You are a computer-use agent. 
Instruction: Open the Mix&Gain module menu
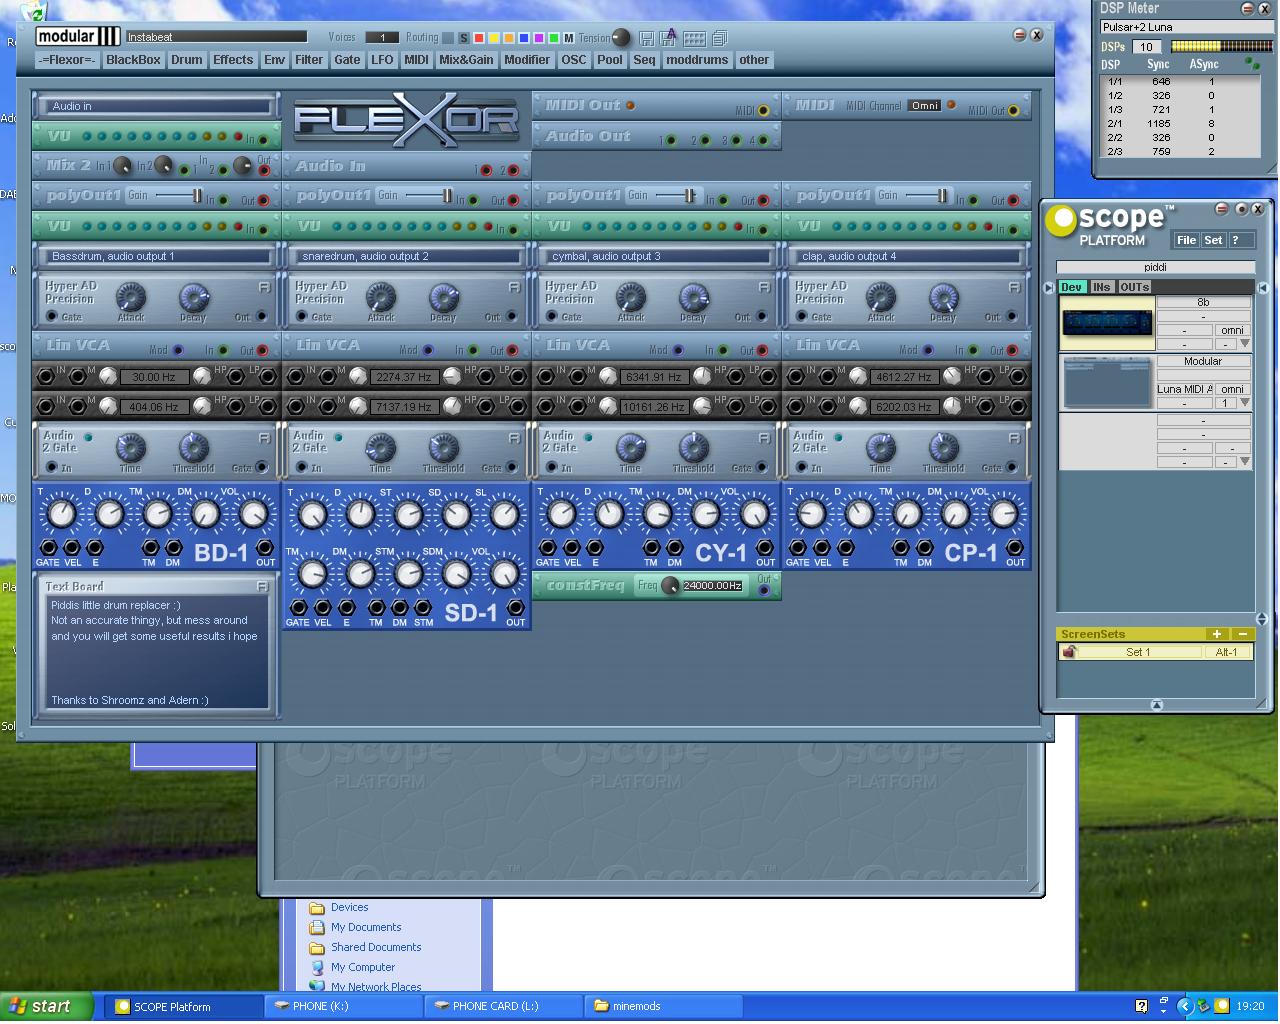pos(466,60)
